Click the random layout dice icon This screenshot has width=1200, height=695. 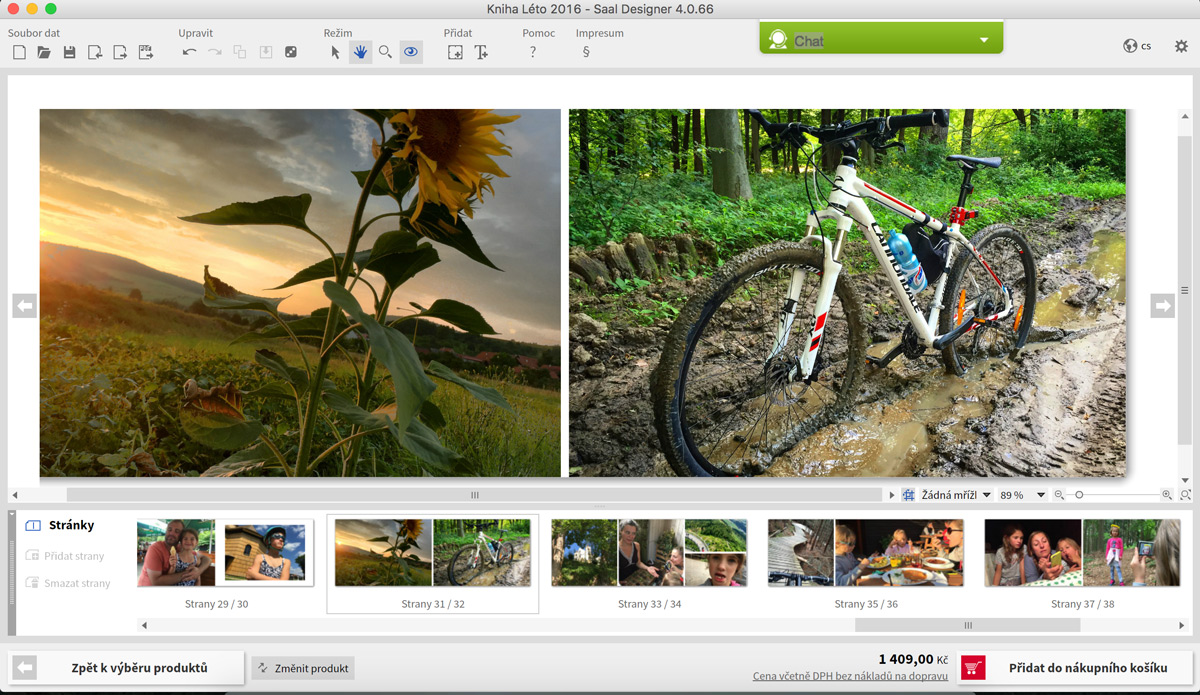coord(291,52)
